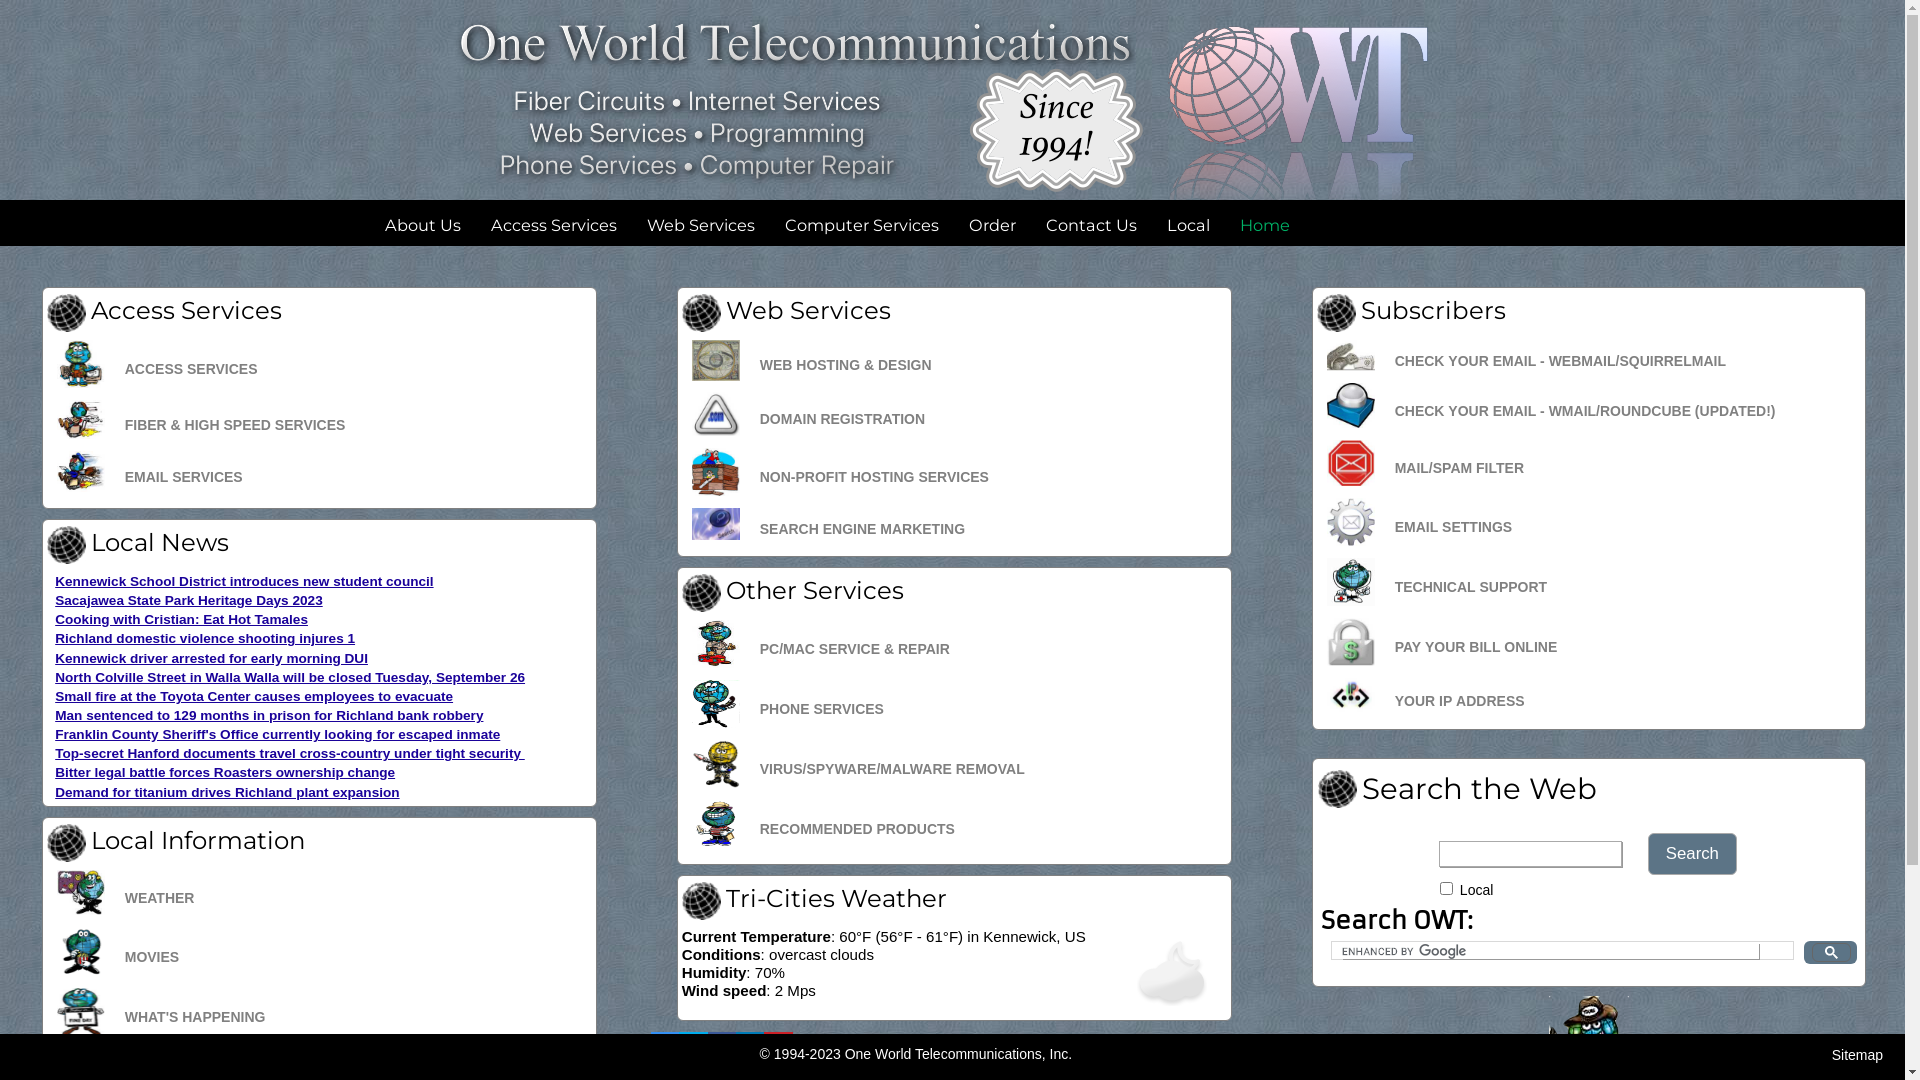
Task: Open the Access Services nav menu
Action: [x=553, y=226]
